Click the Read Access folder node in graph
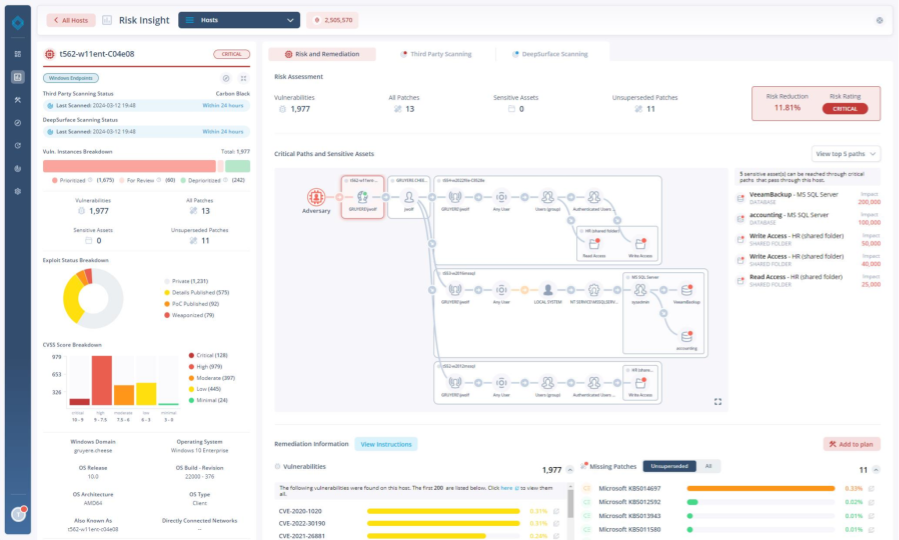899x540 pixels. tap(593, 244)
